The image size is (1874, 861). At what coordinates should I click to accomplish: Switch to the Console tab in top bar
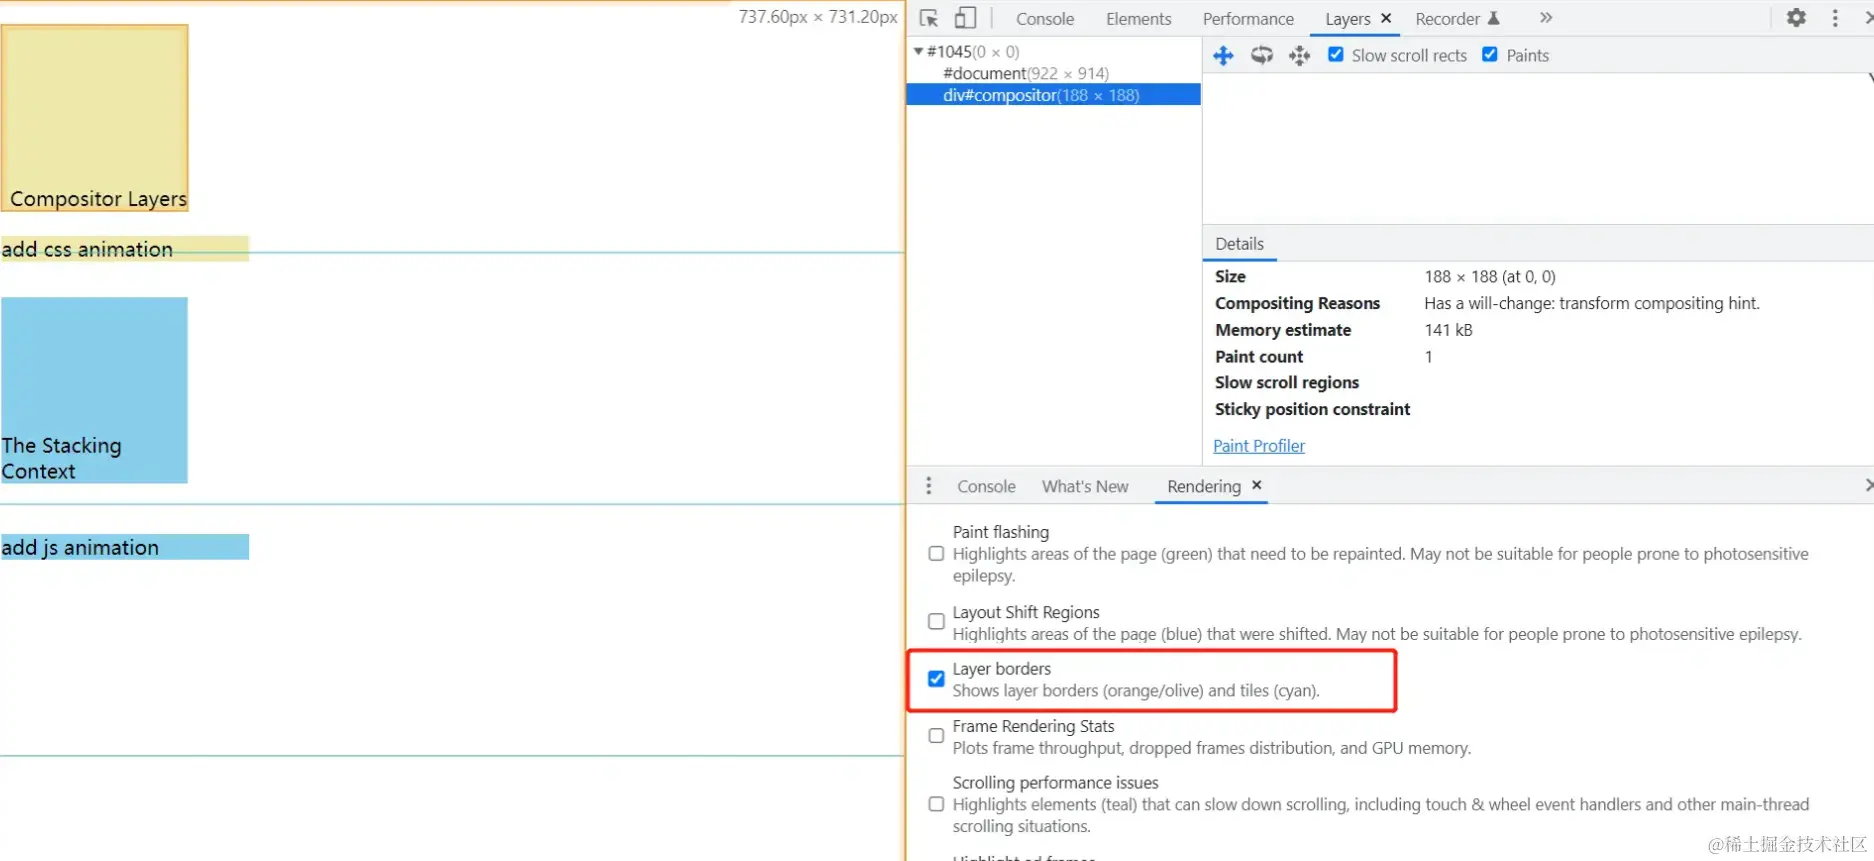pyautogui.click(x=1045, y=19)
